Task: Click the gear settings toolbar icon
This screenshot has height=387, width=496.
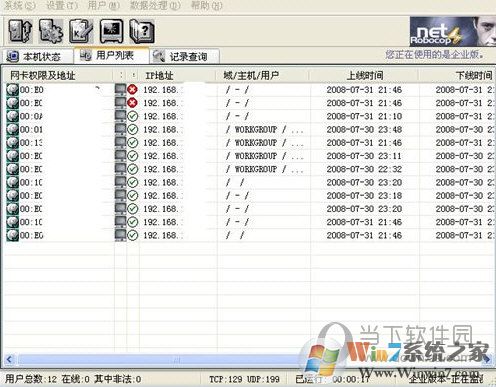Action: click(x=51, y=31)
